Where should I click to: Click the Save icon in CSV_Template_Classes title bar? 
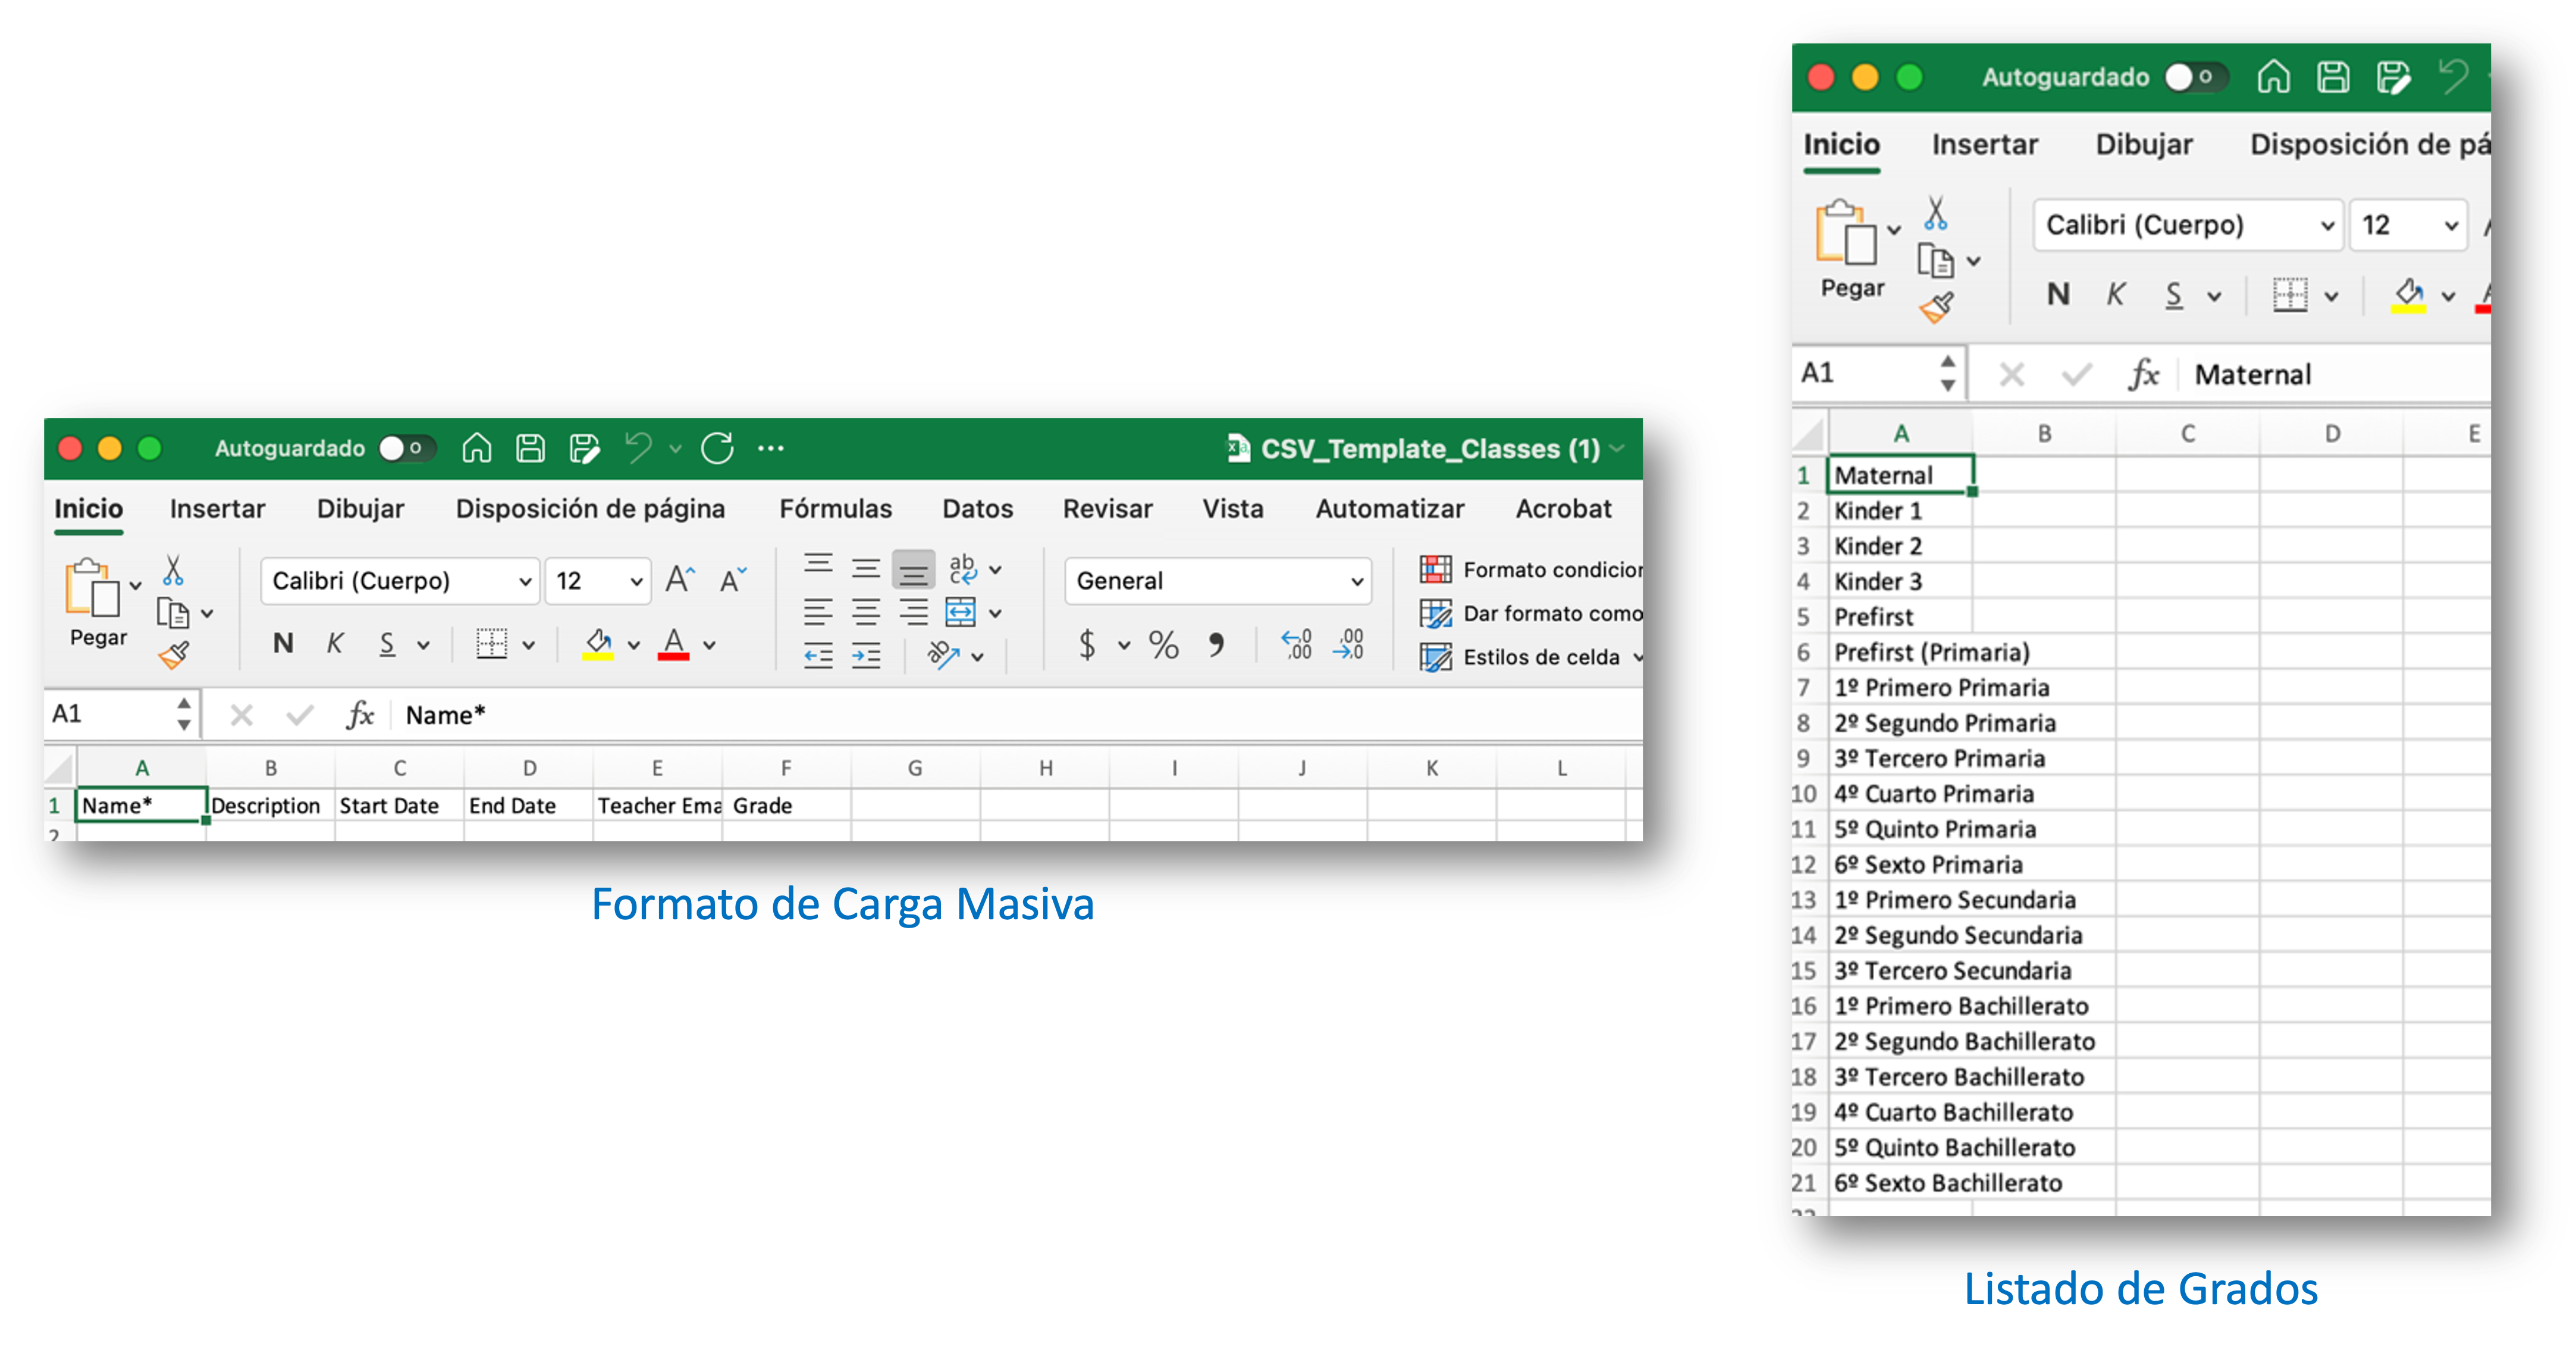[530, 448]
